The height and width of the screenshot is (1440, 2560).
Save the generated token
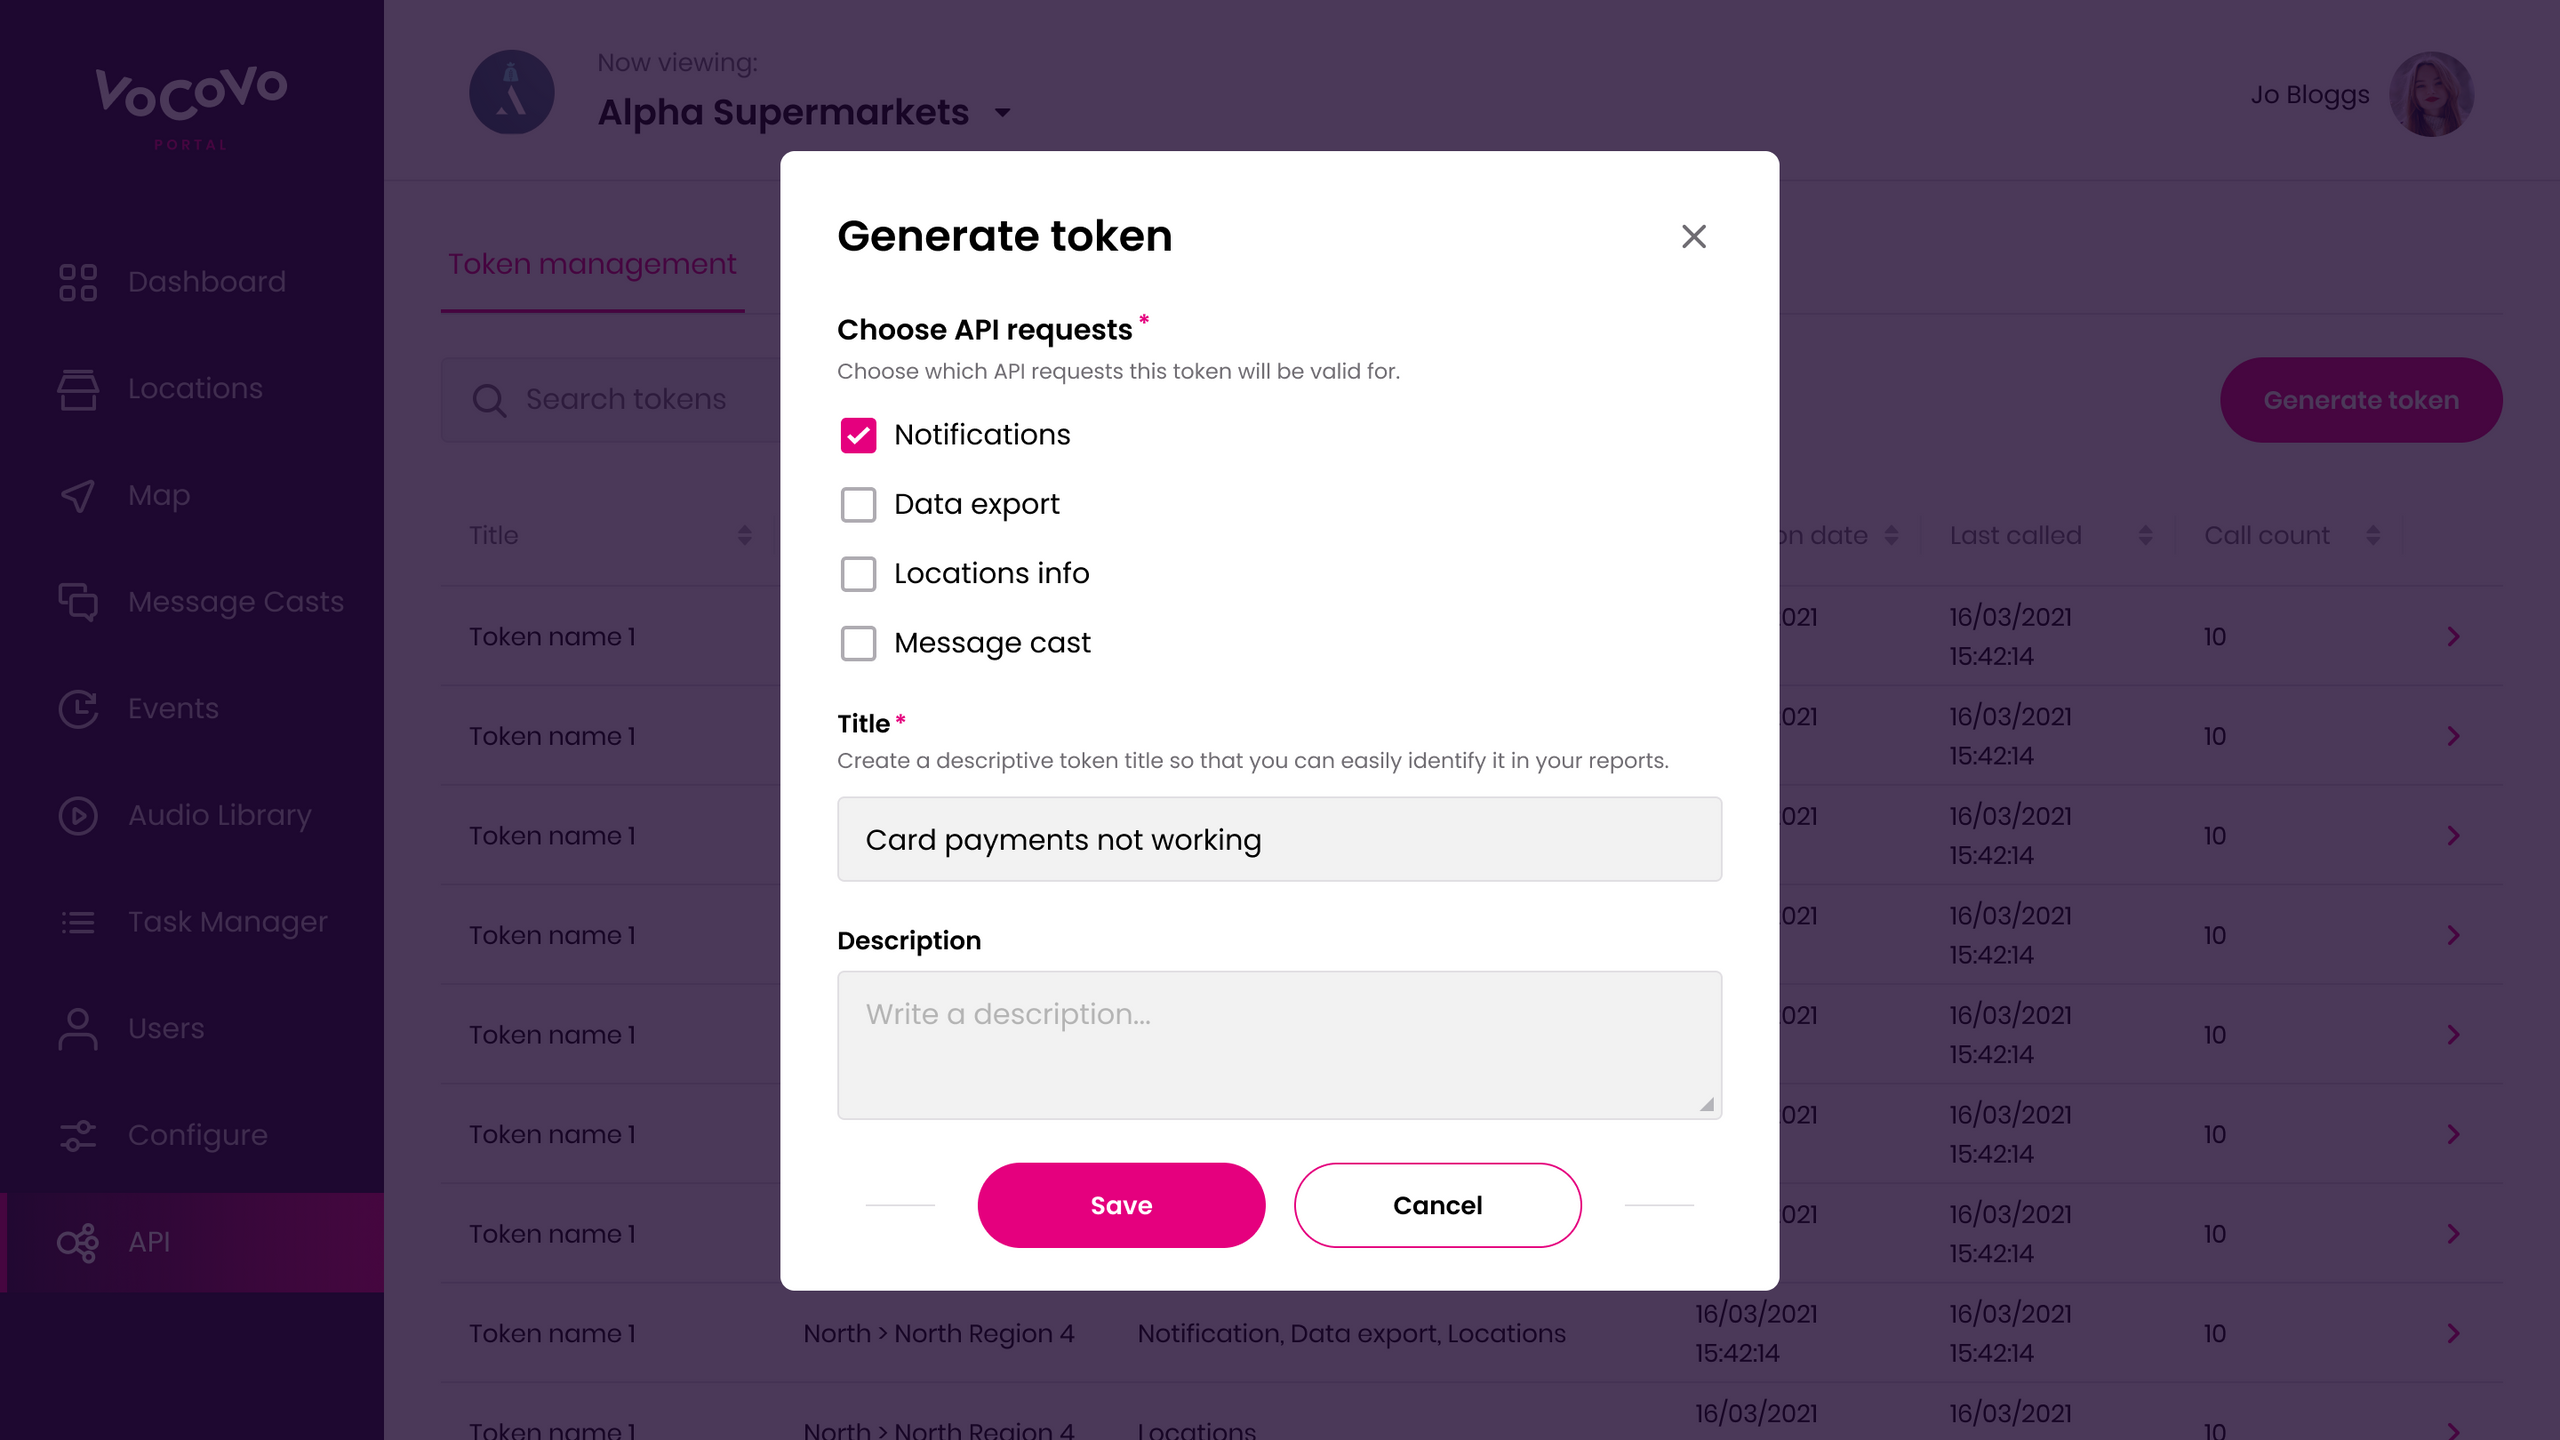[x=1120, y=1205]
